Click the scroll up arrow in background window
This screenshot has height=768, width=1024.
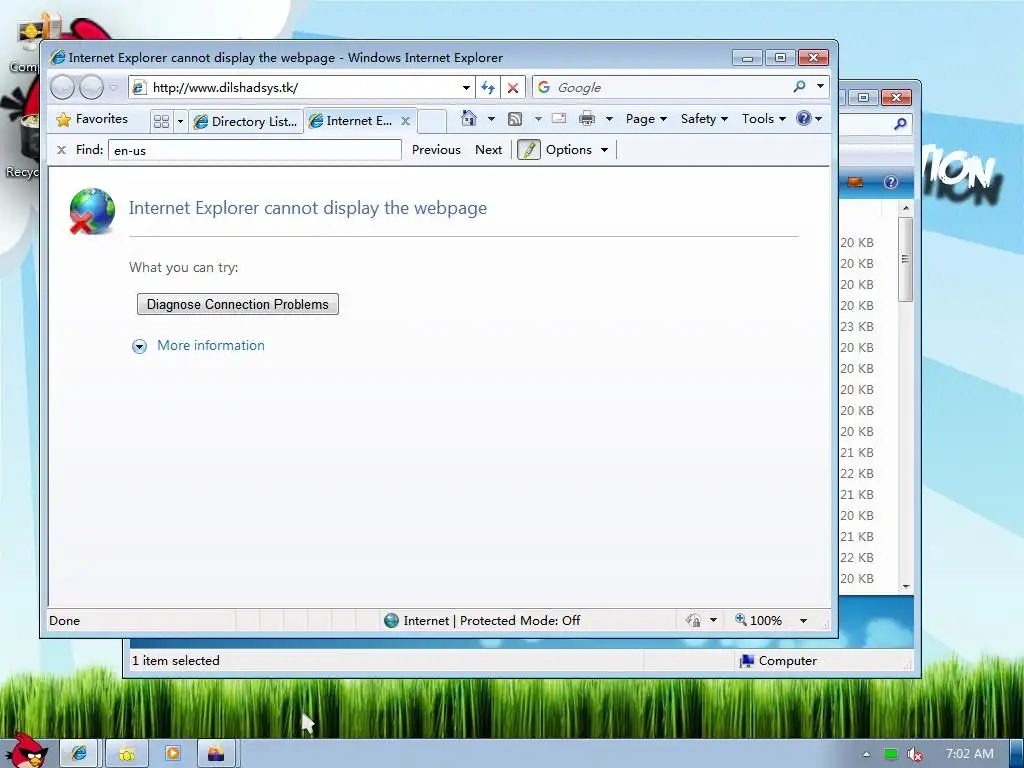pos(906,208)
